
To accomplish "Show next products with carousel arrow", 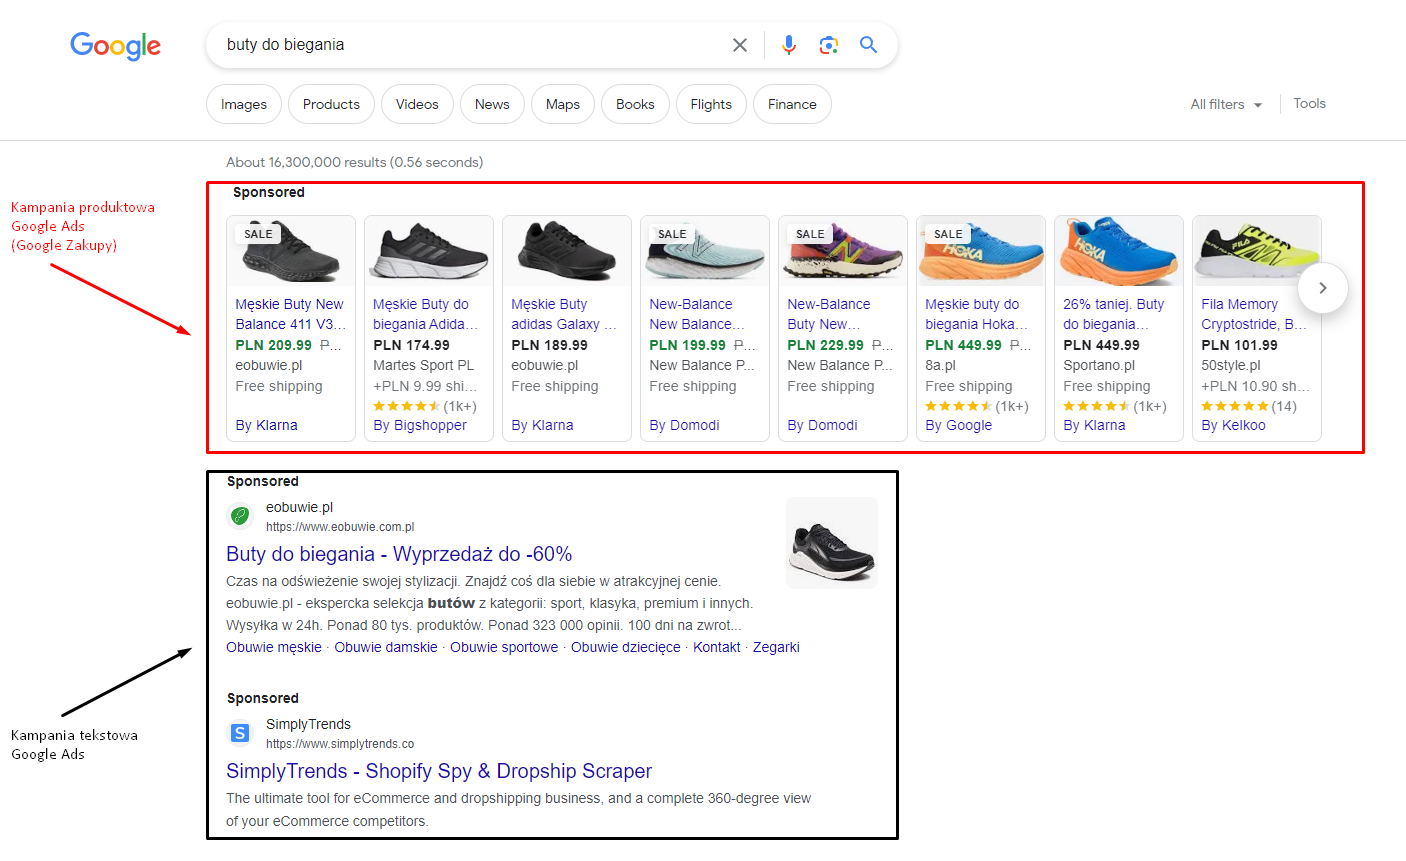I will click(x=1322, y=288).
